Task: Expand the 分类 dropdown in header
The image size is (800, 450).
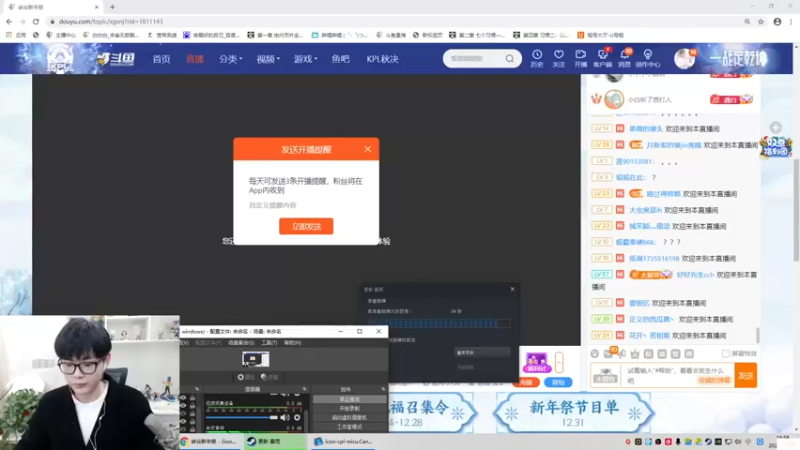Action: [230, 59]
